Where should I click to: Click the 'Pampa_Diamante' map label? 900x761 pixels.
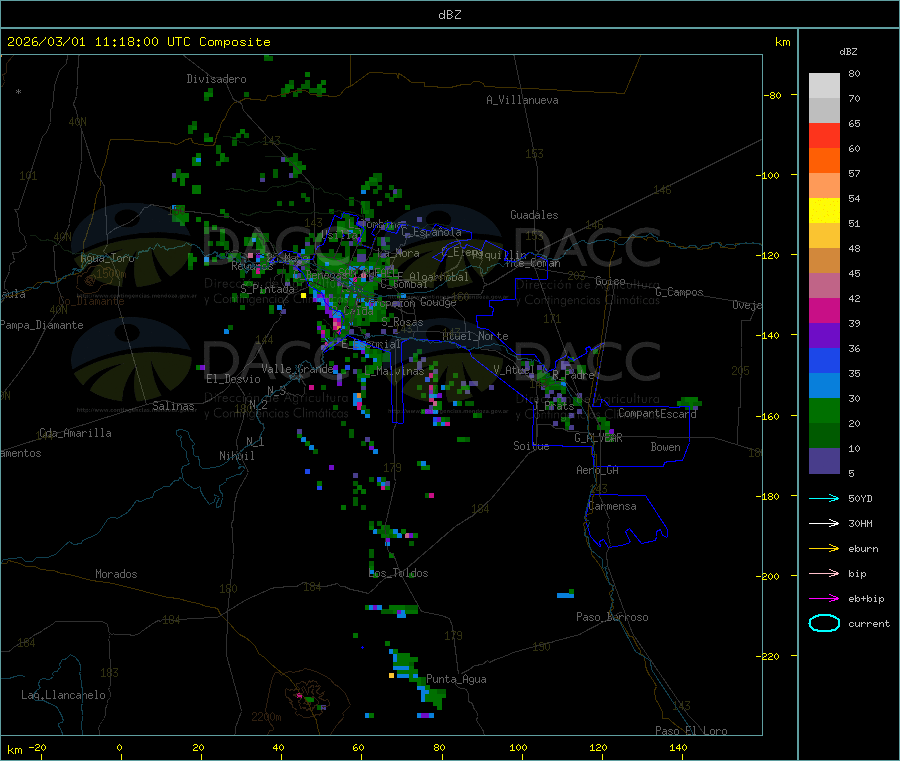[42, 325]
